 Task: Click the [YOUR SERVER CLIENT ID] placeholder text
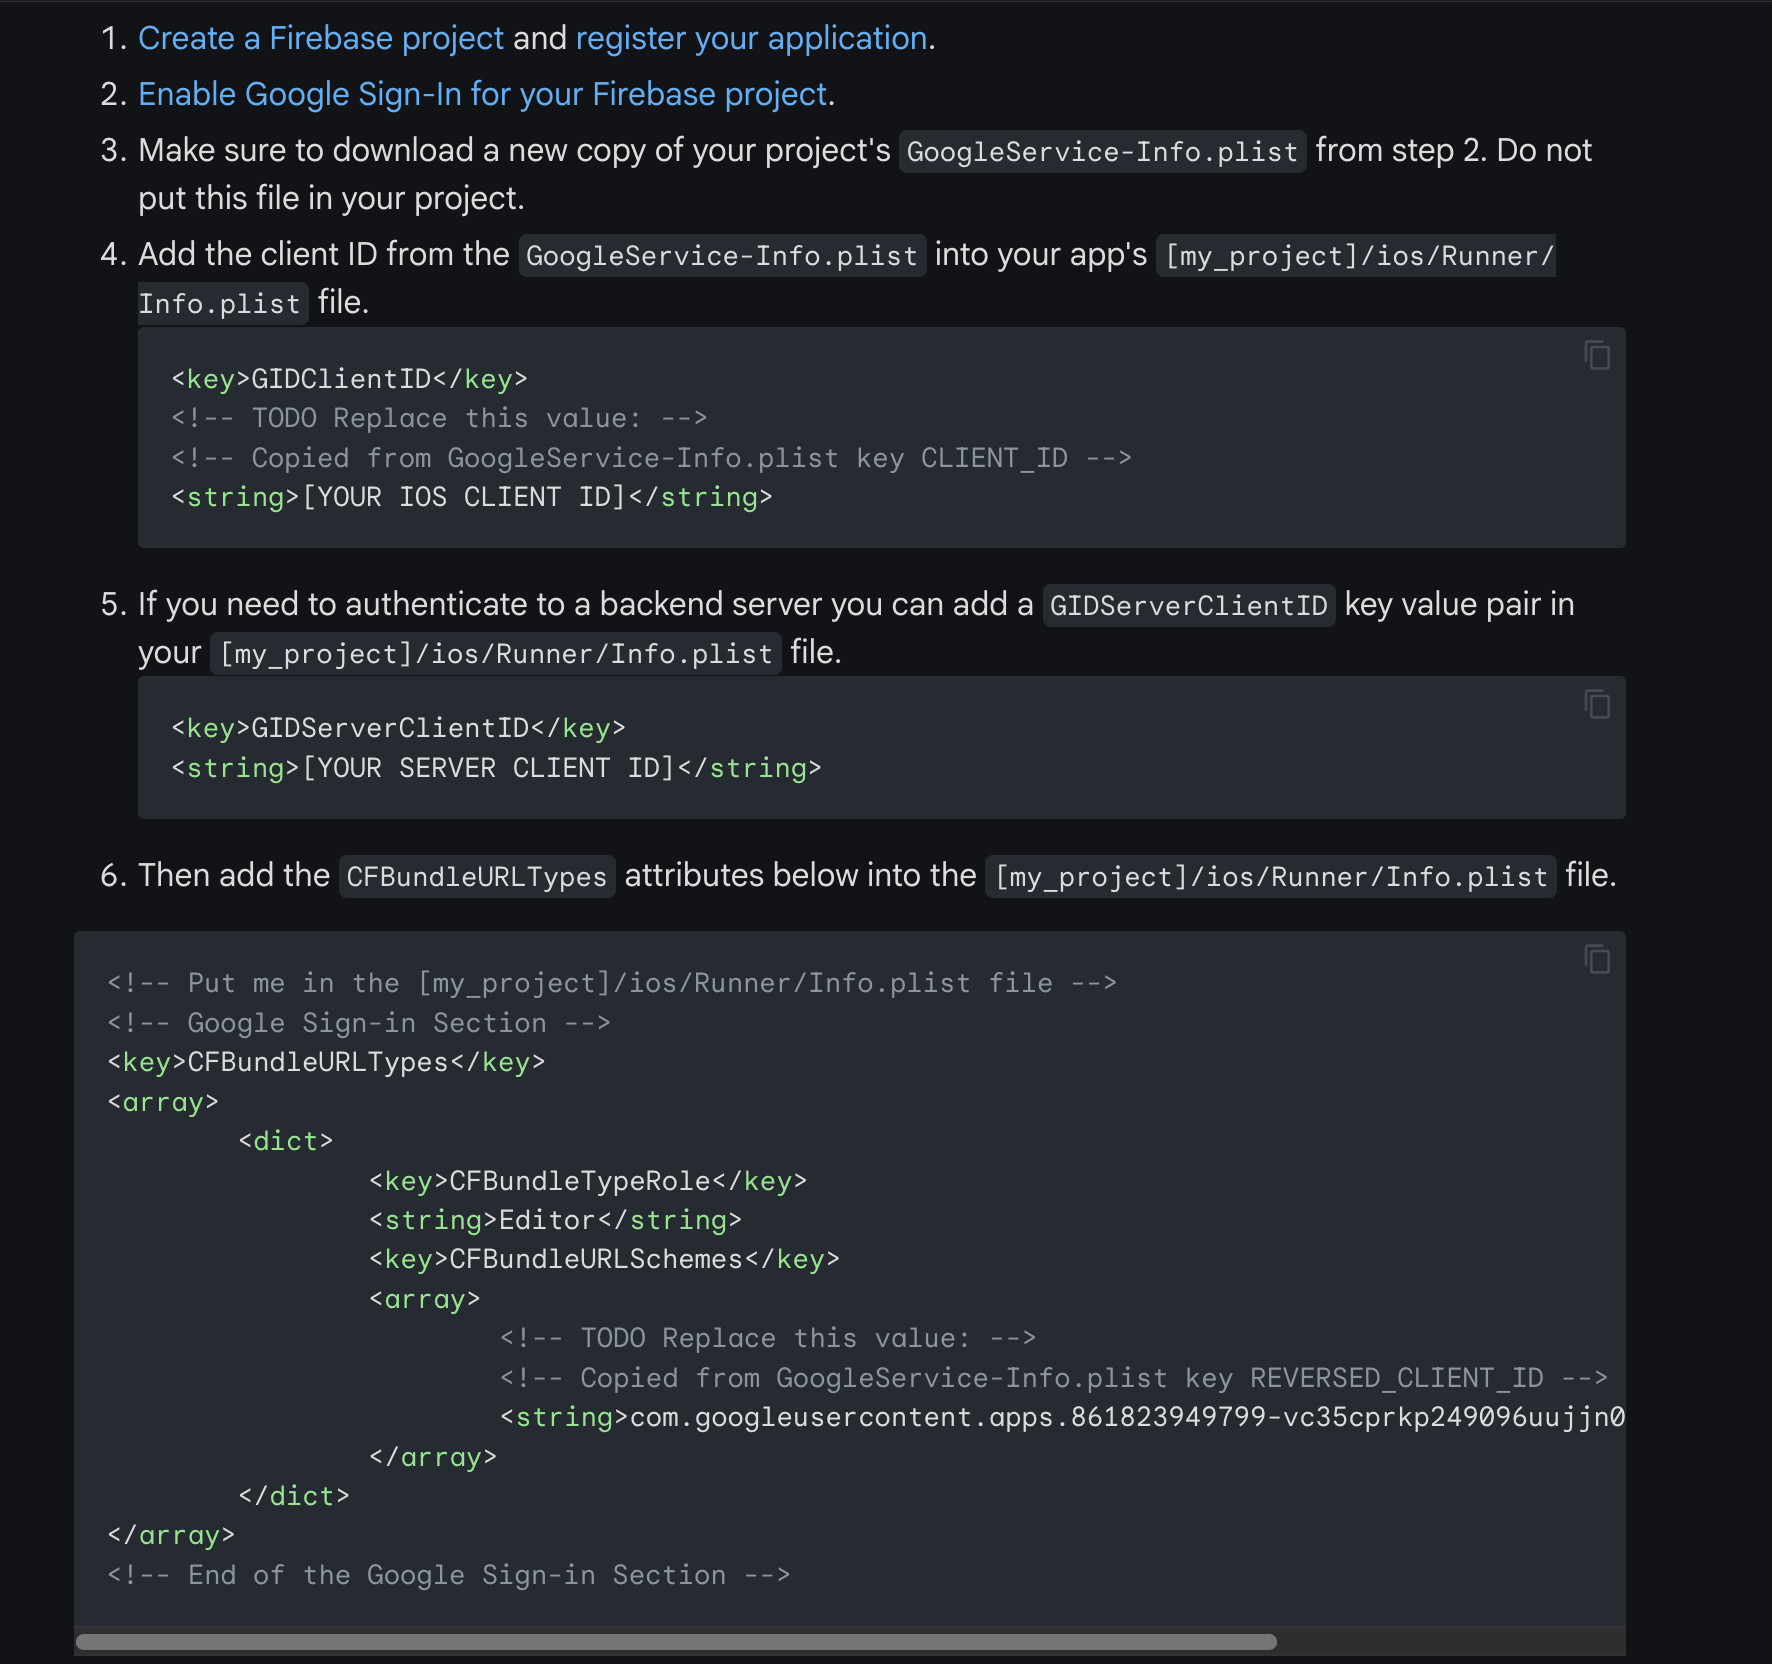[488, 768]
